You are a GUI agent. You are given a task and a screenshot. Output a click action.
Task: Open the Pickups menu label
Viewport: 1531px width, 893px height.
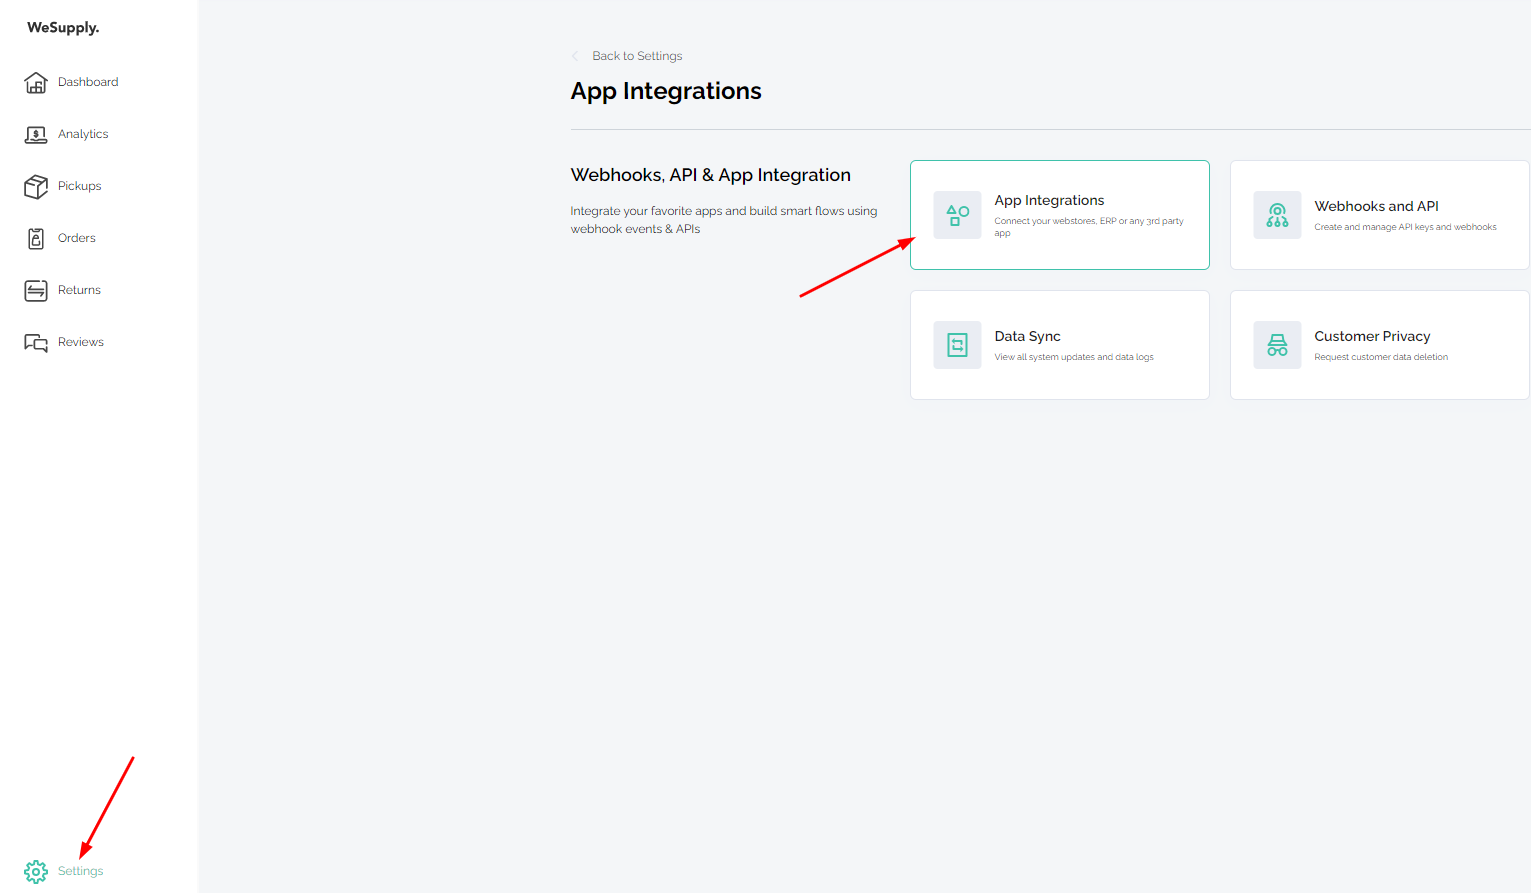coord(80,186)
